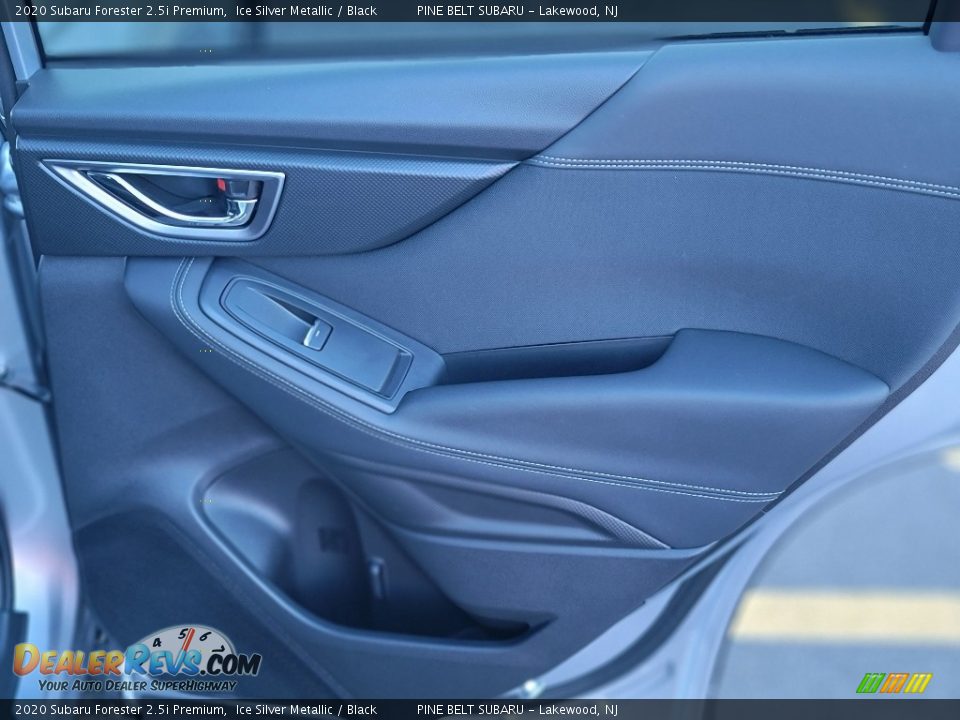This screenshot has width=960, height=720.
Task: Click the bottom 'Ice Silver Metallic / Black' caption
Action: tap(306, 710)
